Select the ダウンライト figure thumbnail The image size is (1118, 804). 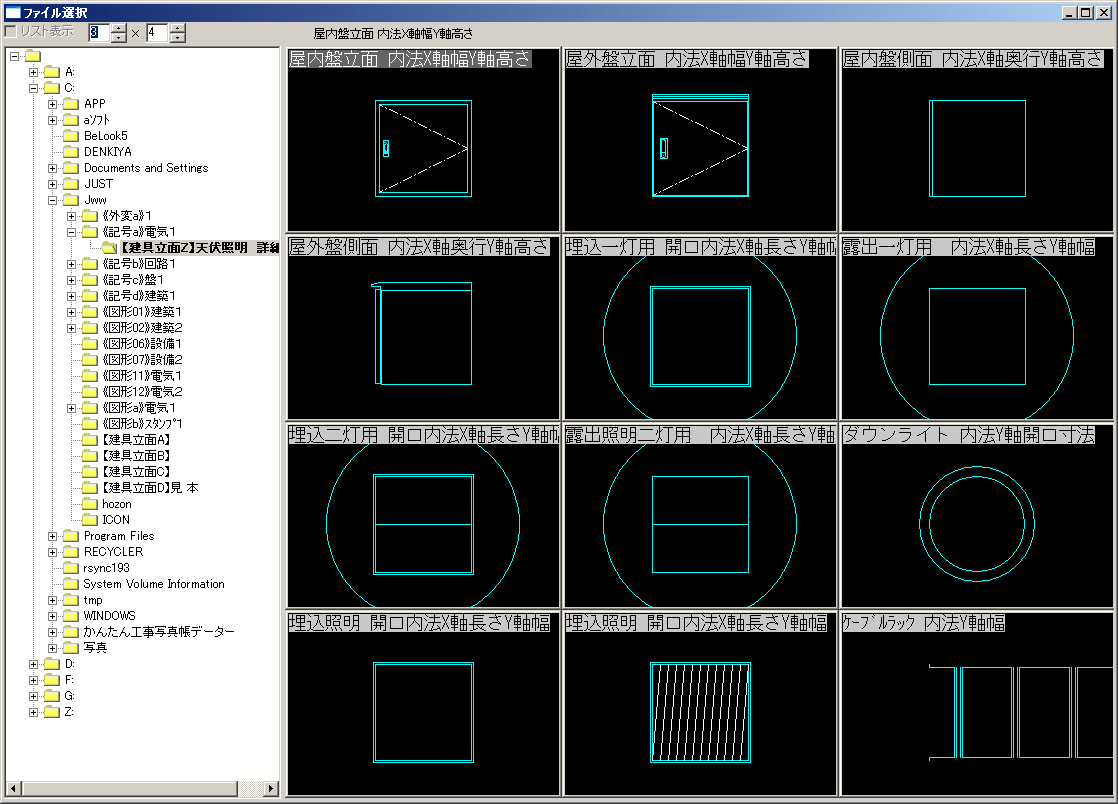click(x=977, y=516)
